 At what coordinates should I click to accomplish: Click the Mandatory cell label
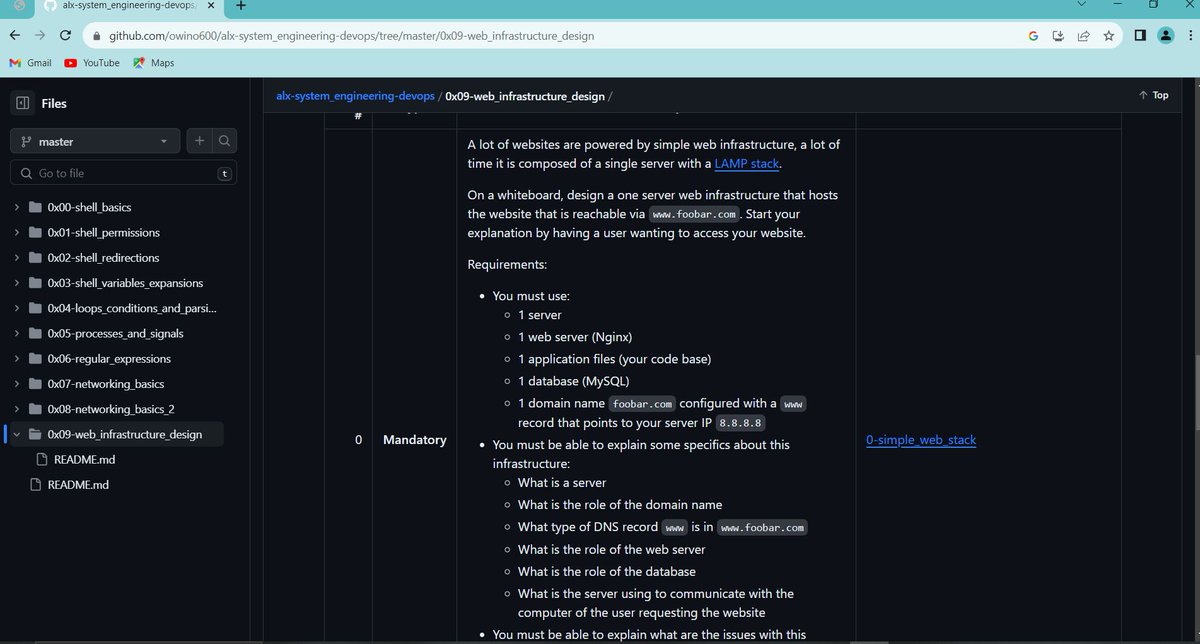tap(415, 440)
